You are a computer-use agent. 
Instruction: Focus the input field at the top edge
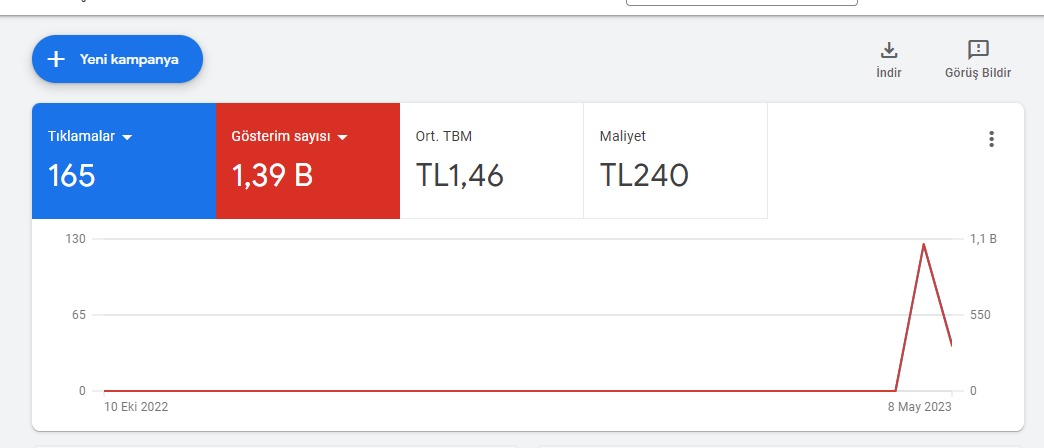(x=742, y=3)
